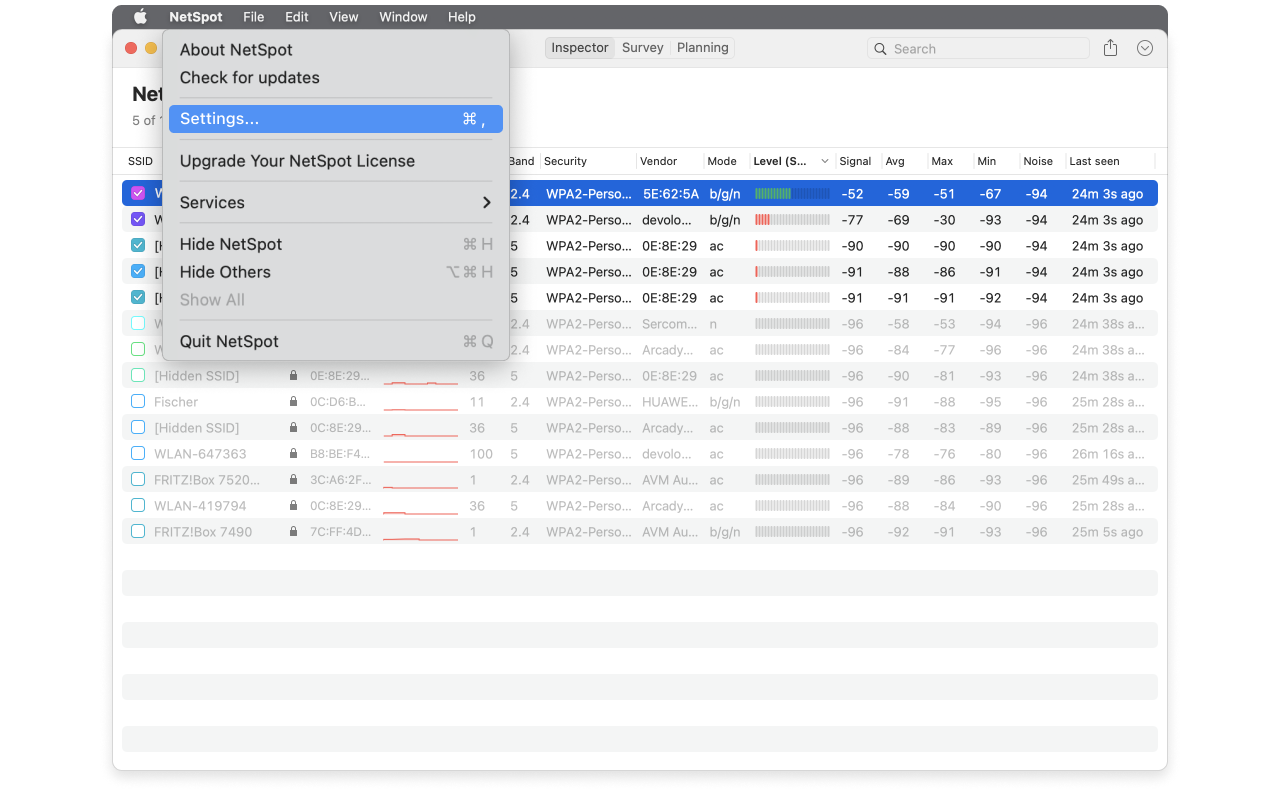
Task: Click HUAWE... vendor cell
Action: 670,402
